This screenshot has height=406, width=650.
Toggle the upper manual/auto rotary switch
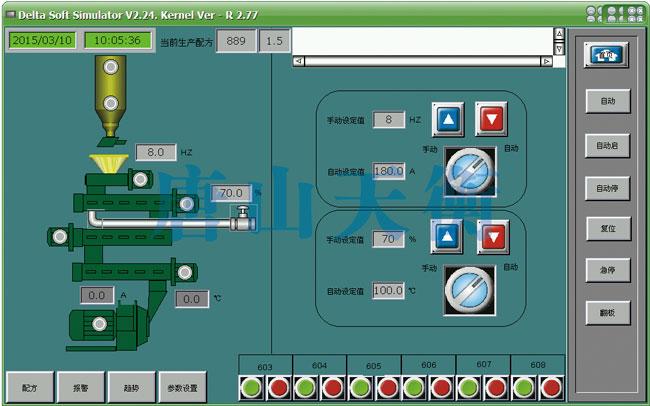[469, 171]
